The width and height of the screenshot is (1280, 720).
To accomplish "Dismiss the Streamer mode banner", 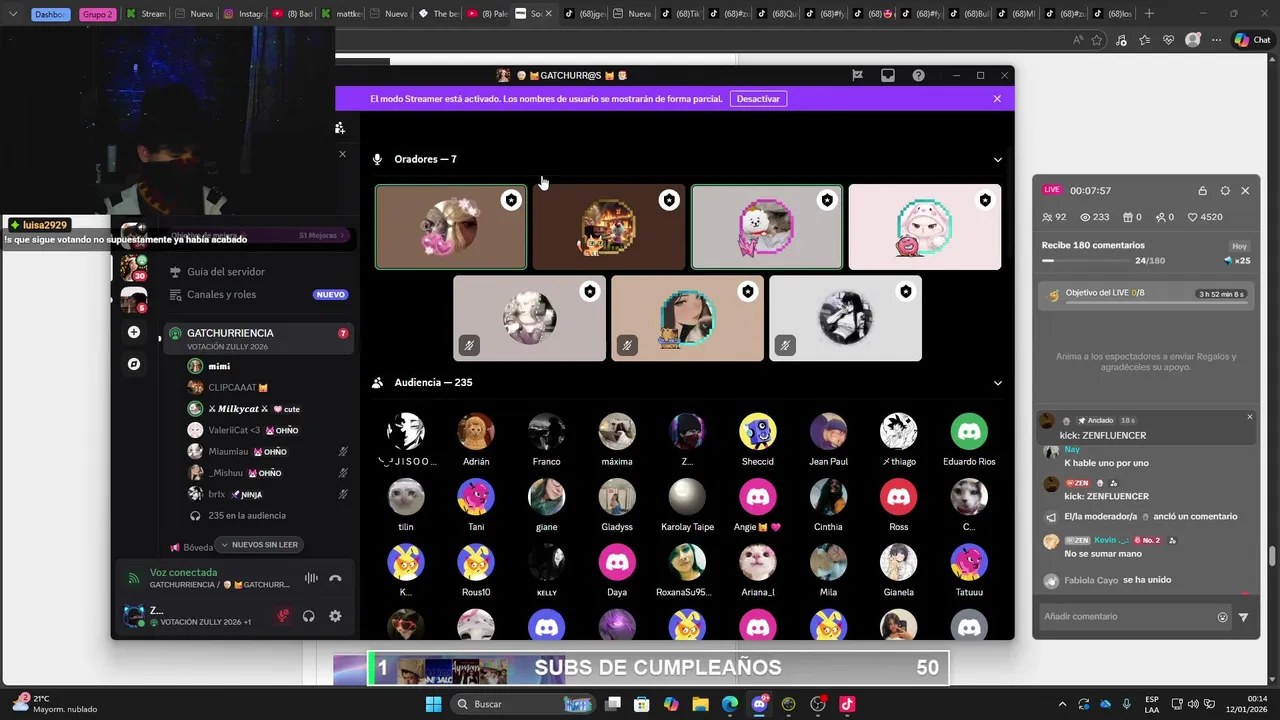I will pos(997,99).
